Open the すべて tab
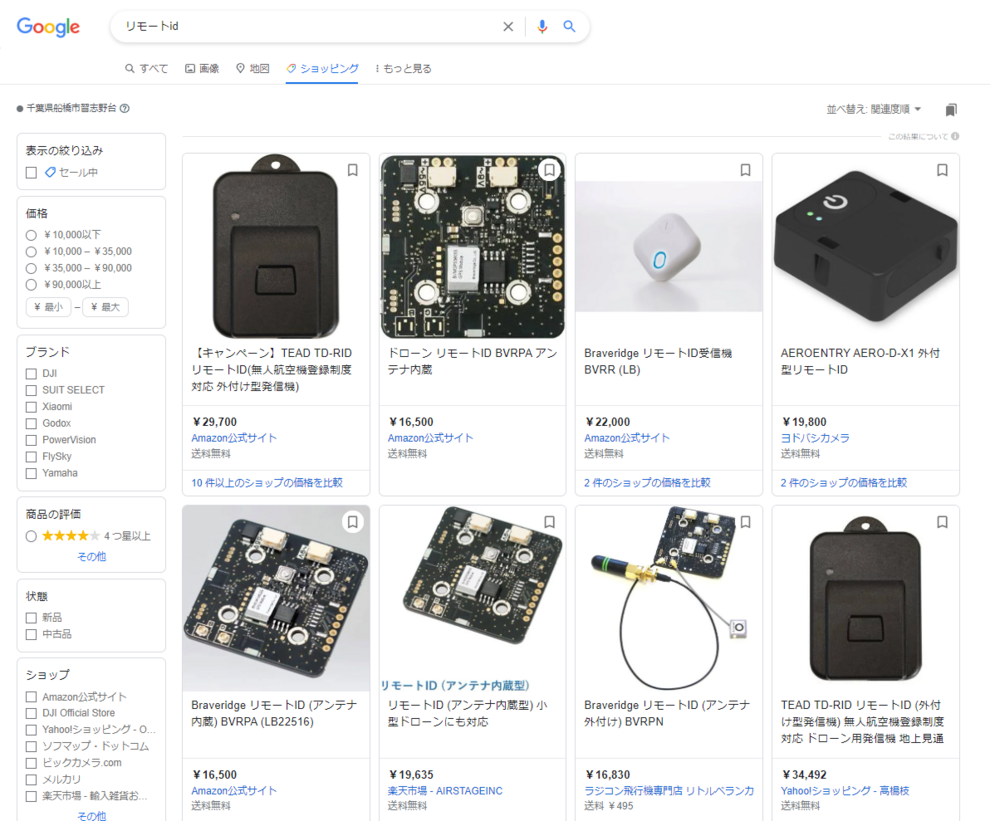The image size is (990, 821). (x=146, y=68)
